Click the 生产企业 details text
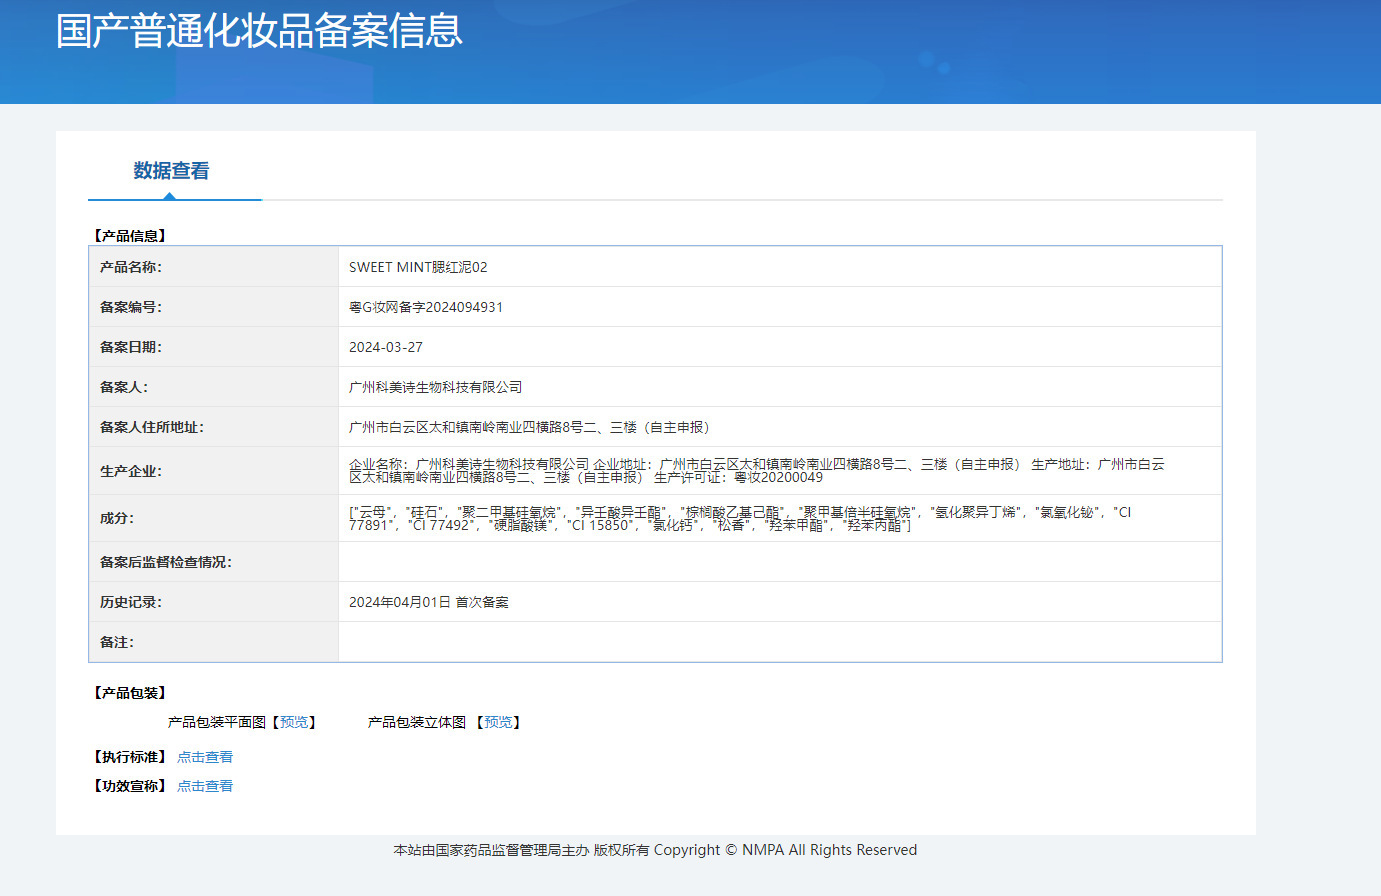The height and width of the screenshot is (896, 1381). coord(757,471)
